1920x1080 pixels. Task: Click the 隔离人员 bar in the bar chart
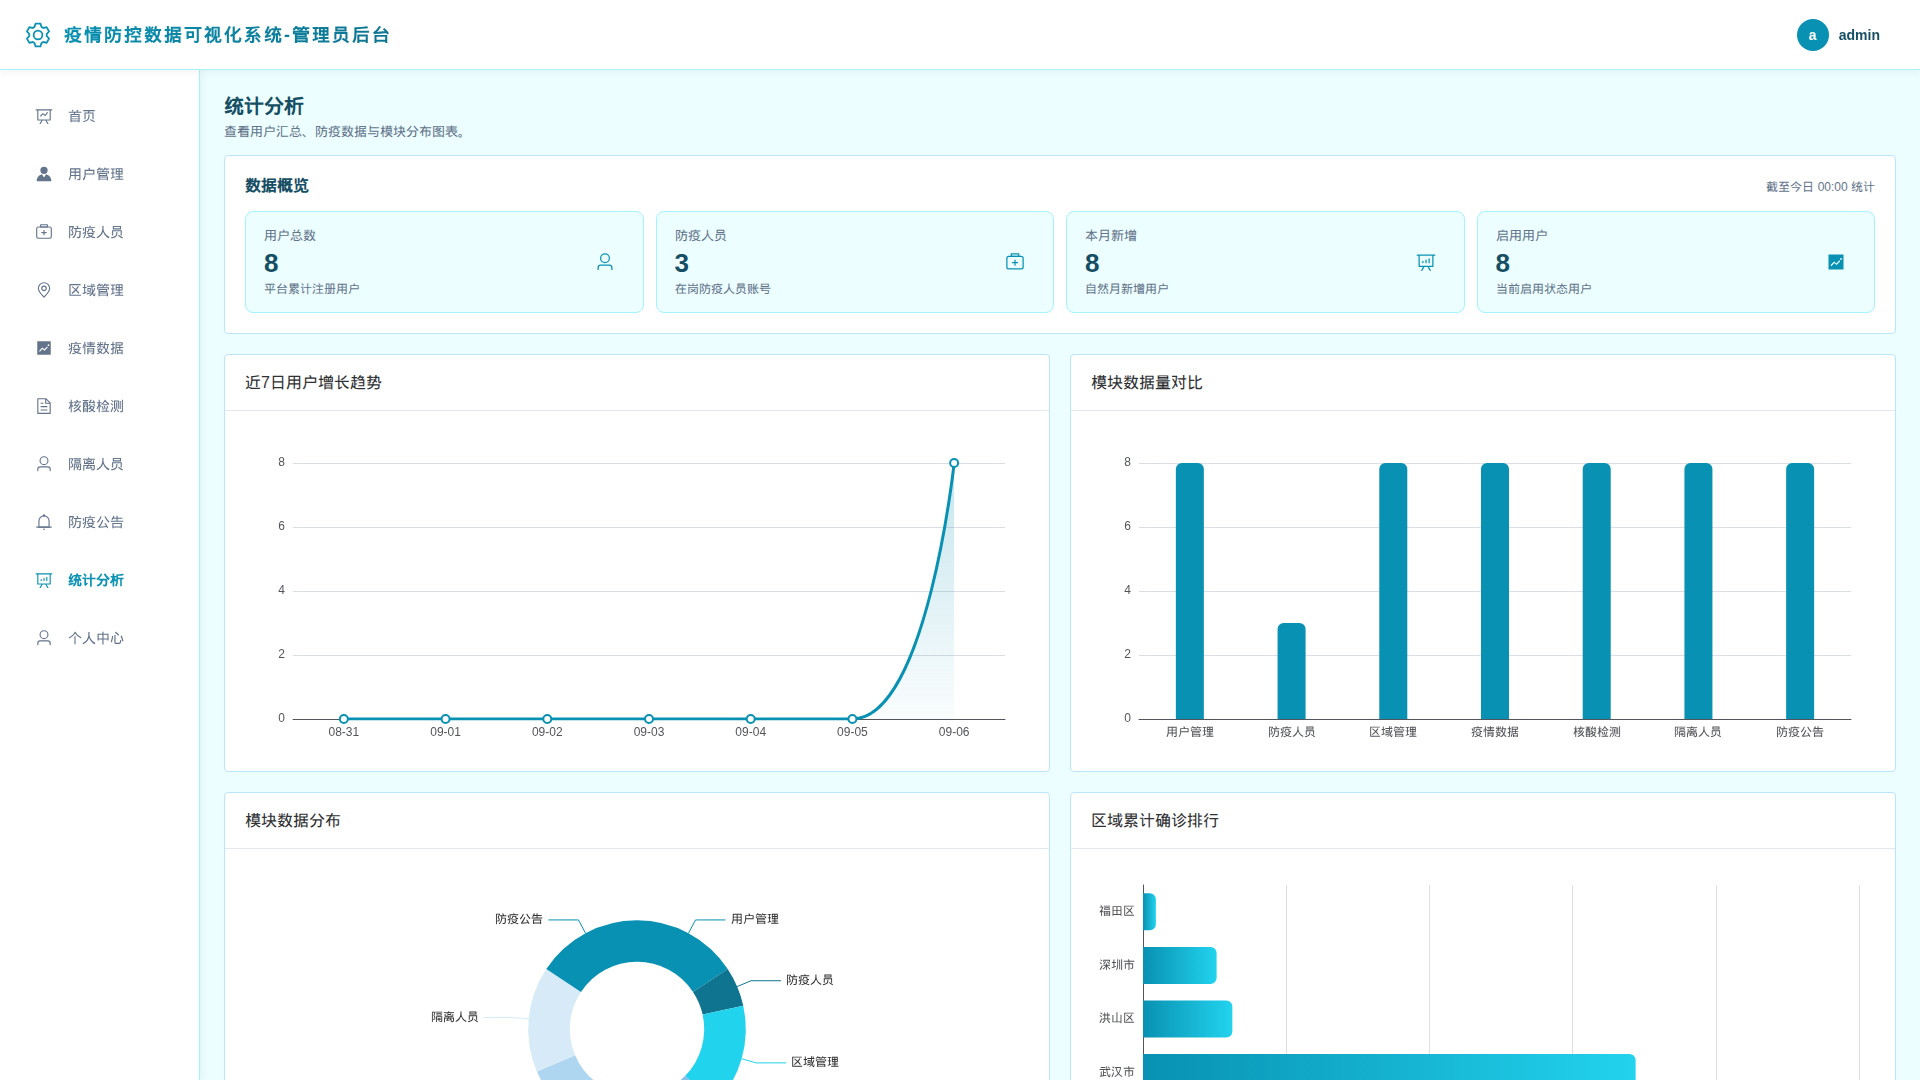coord(1698,591)
